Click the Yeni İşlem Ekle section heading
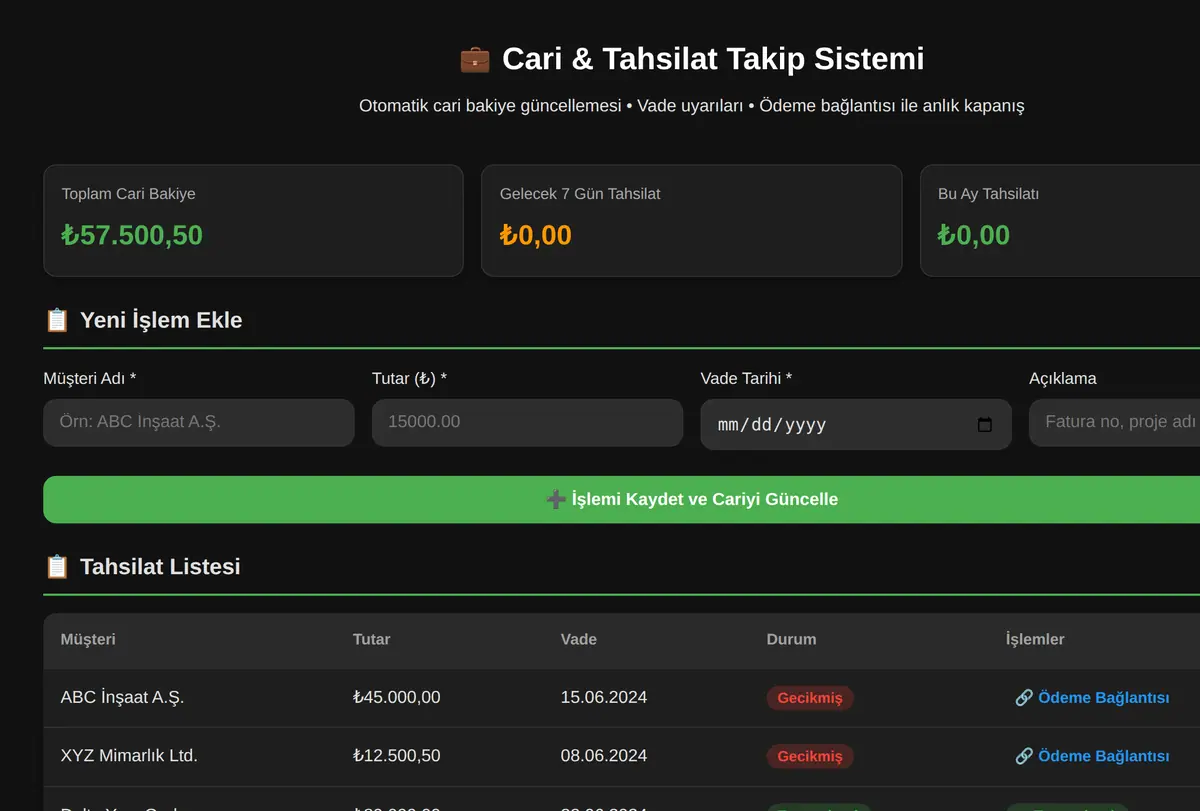Image resolution: width=1200 pixels, height=811 pixels. [161, 320]
